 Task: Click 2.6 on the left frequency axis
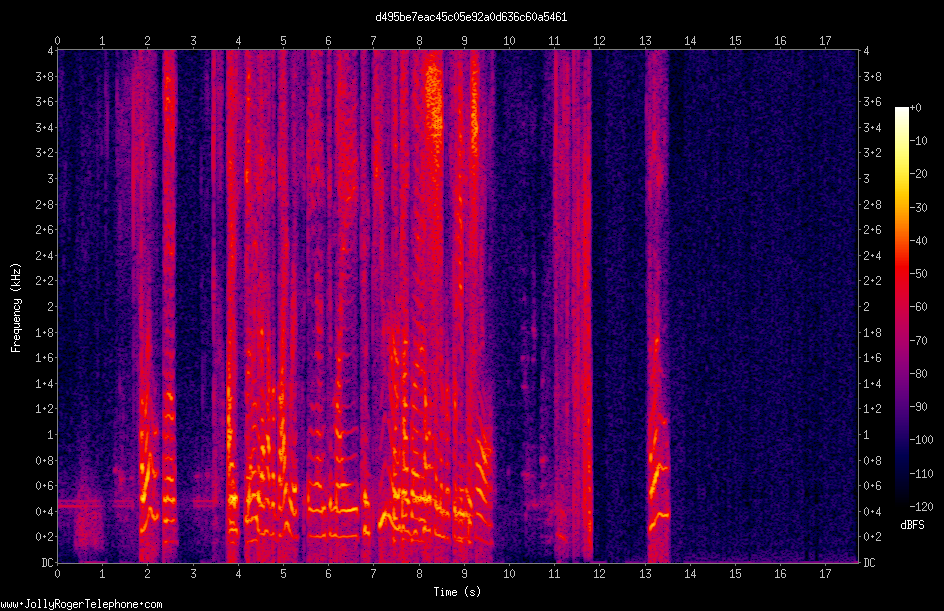tap(44, 230)
